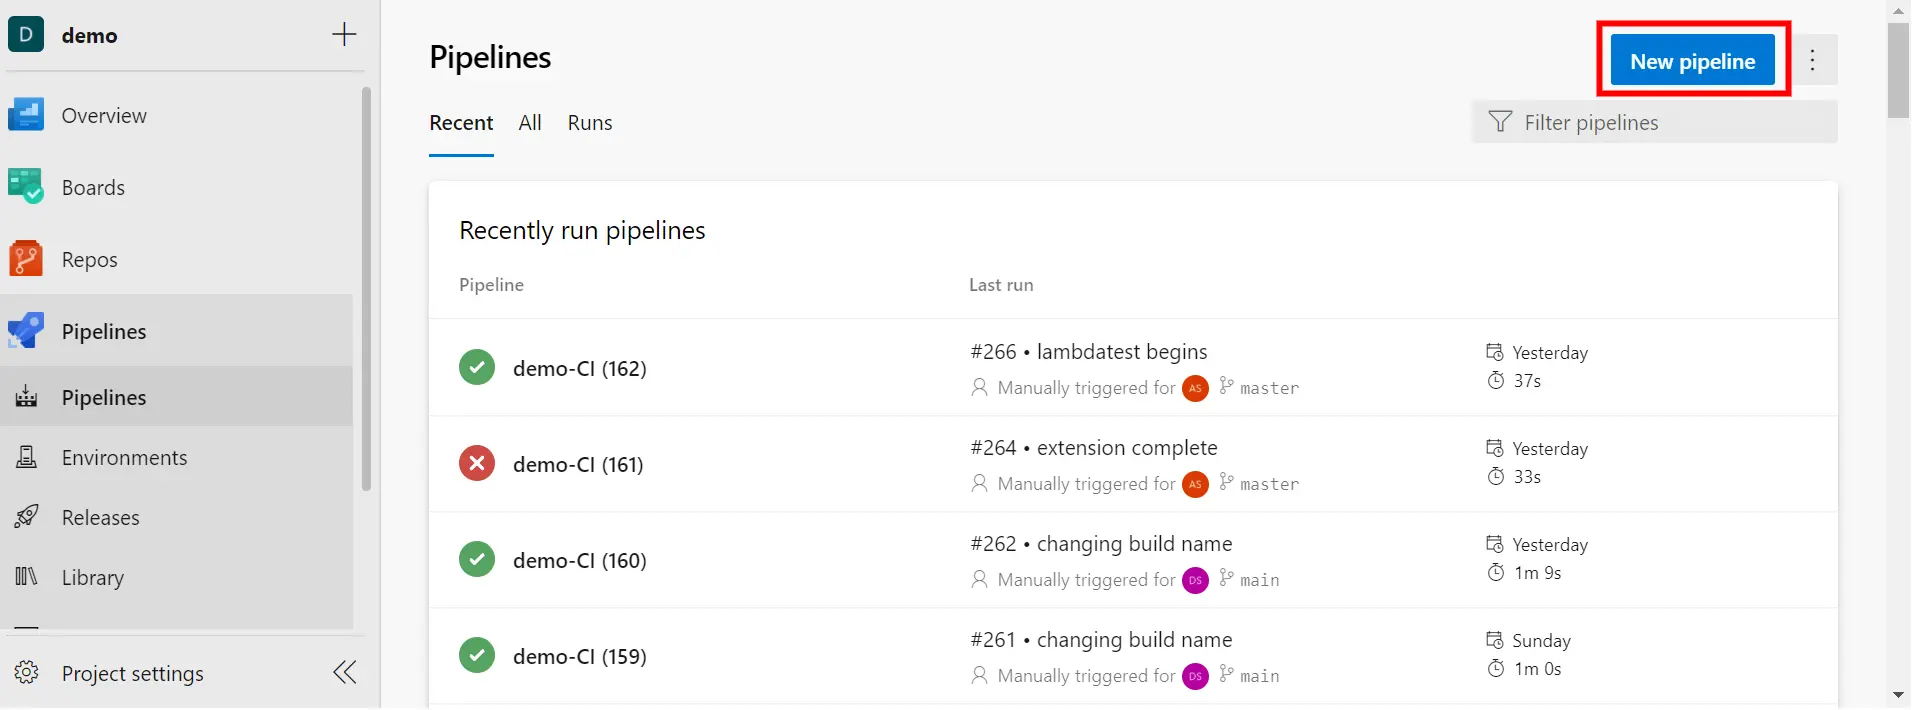Viewport: 1912px width, 710px height.
Task: Open the Boards section icon
Action: point(25,185)
